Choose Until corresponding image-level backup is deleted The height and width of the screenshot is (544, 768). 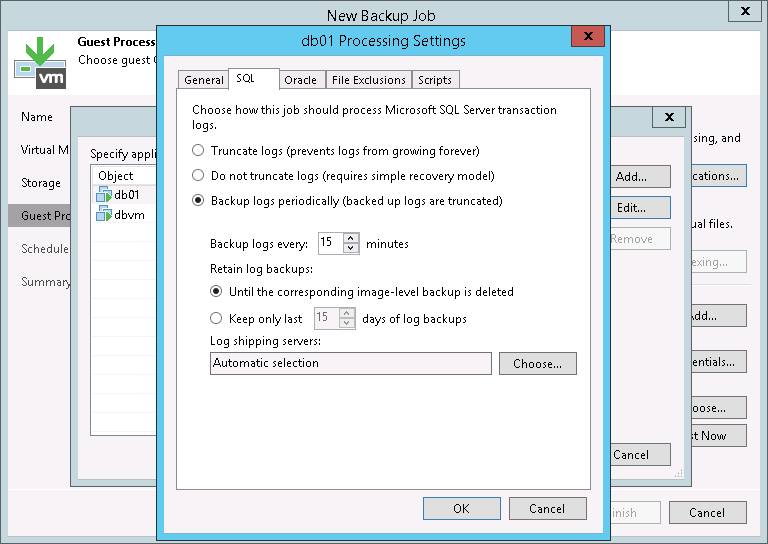216,291
